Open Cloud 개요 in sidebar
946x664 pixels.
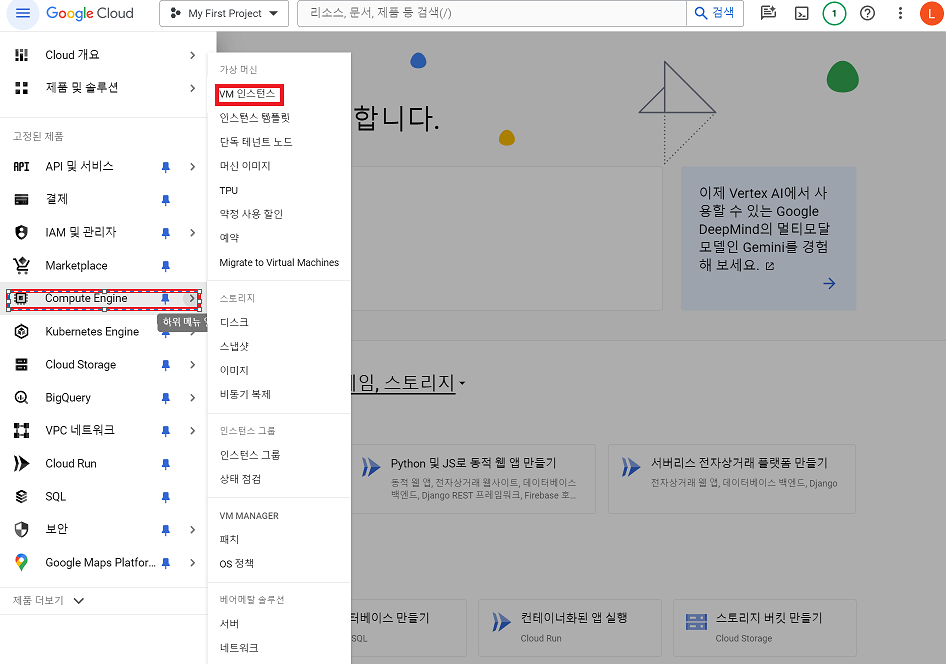[x=72, y=55]
